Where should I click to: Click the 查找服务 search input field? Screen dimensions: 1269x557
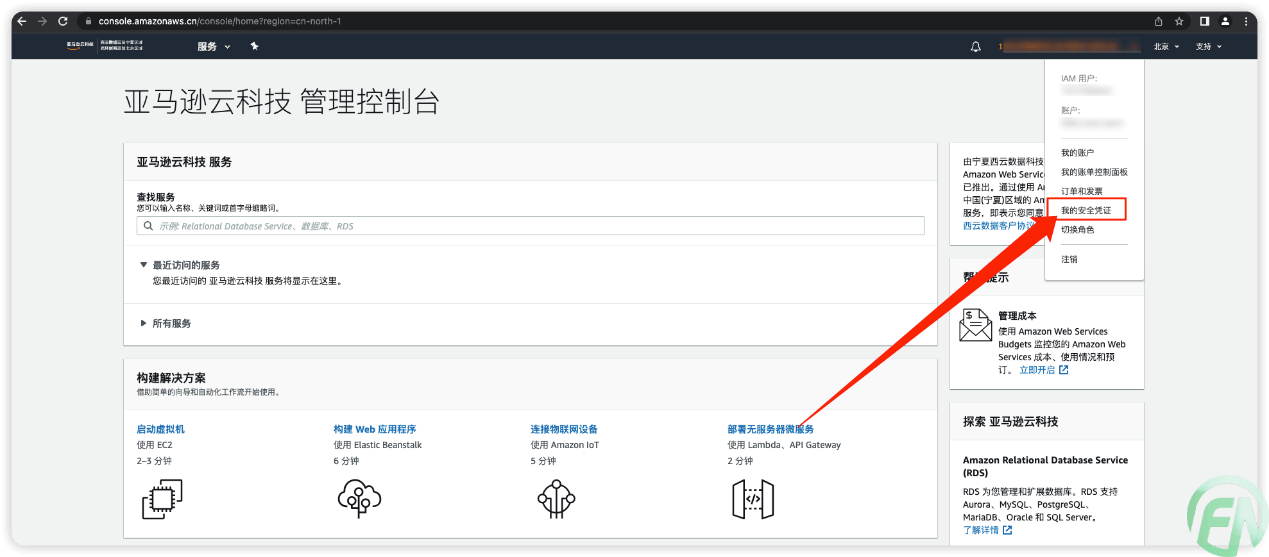coord(530,226)
